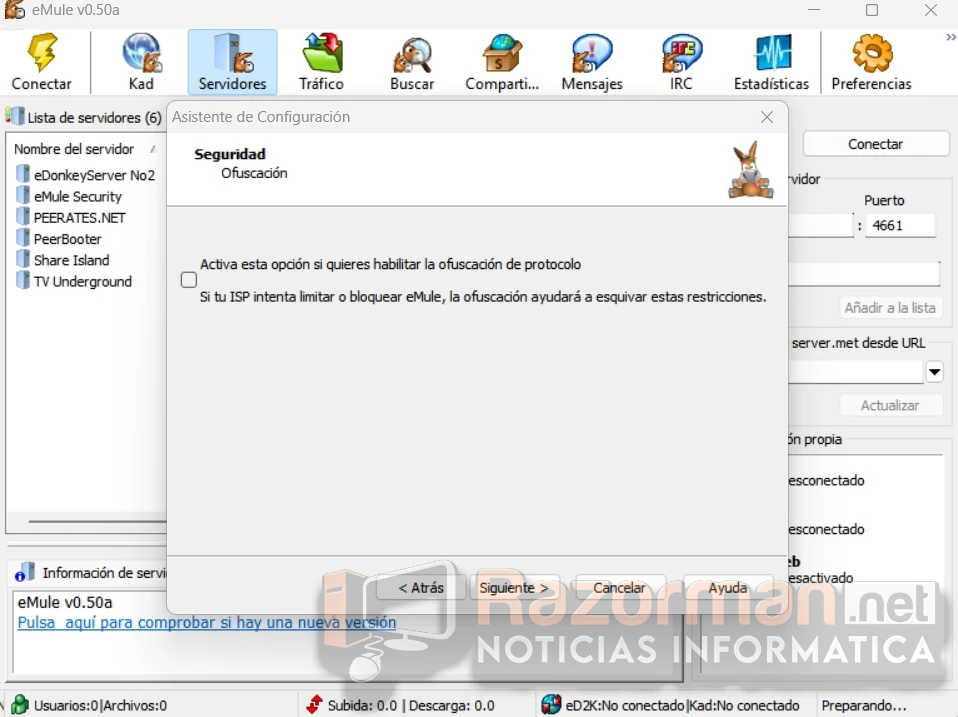This screenshot has width=958, height=717.
Task: Click the Puerto field showing 4661
Action: click(x=901, y=225)
